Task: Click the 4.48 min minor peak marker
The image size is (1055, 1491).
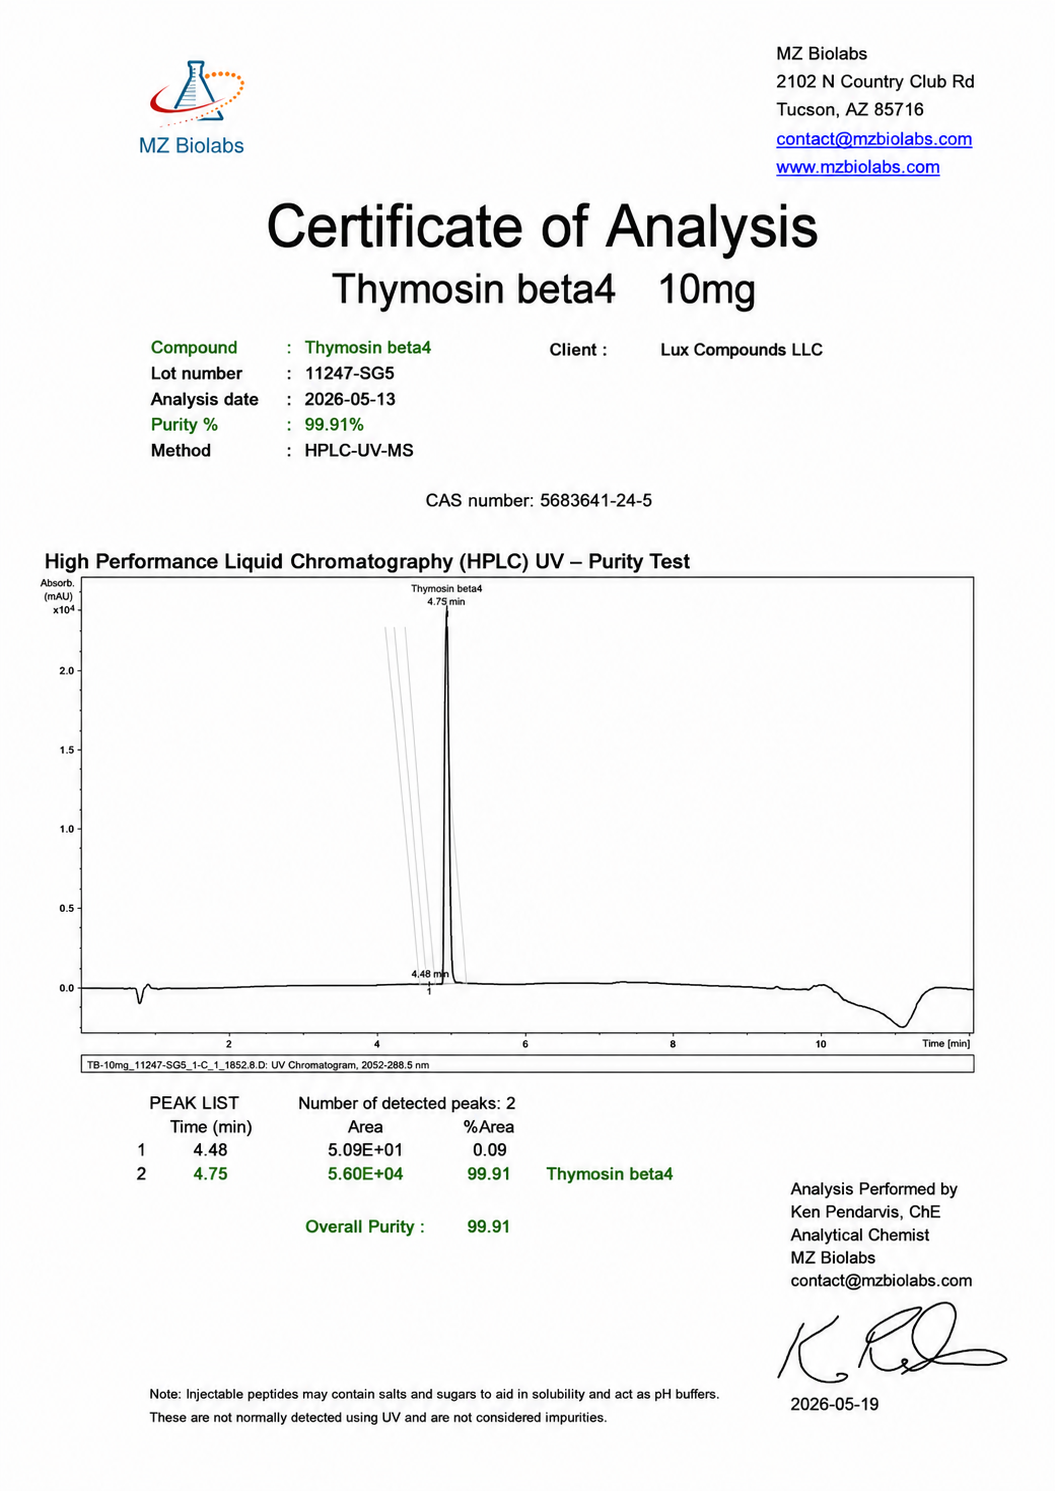Action: point(430,974)
